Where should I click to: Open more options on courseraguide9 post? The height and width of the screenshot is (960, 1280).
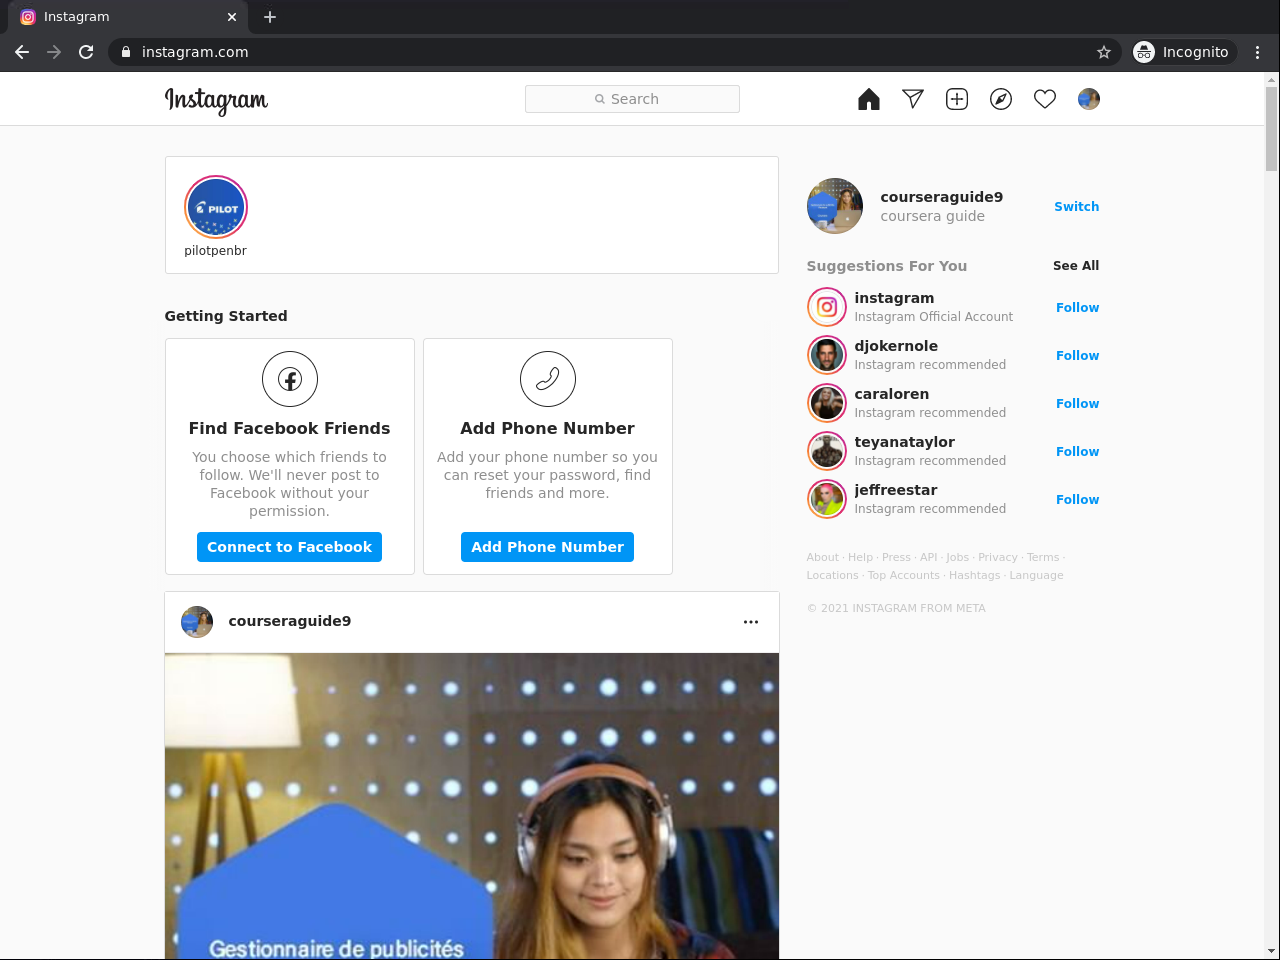pos(751,622)
